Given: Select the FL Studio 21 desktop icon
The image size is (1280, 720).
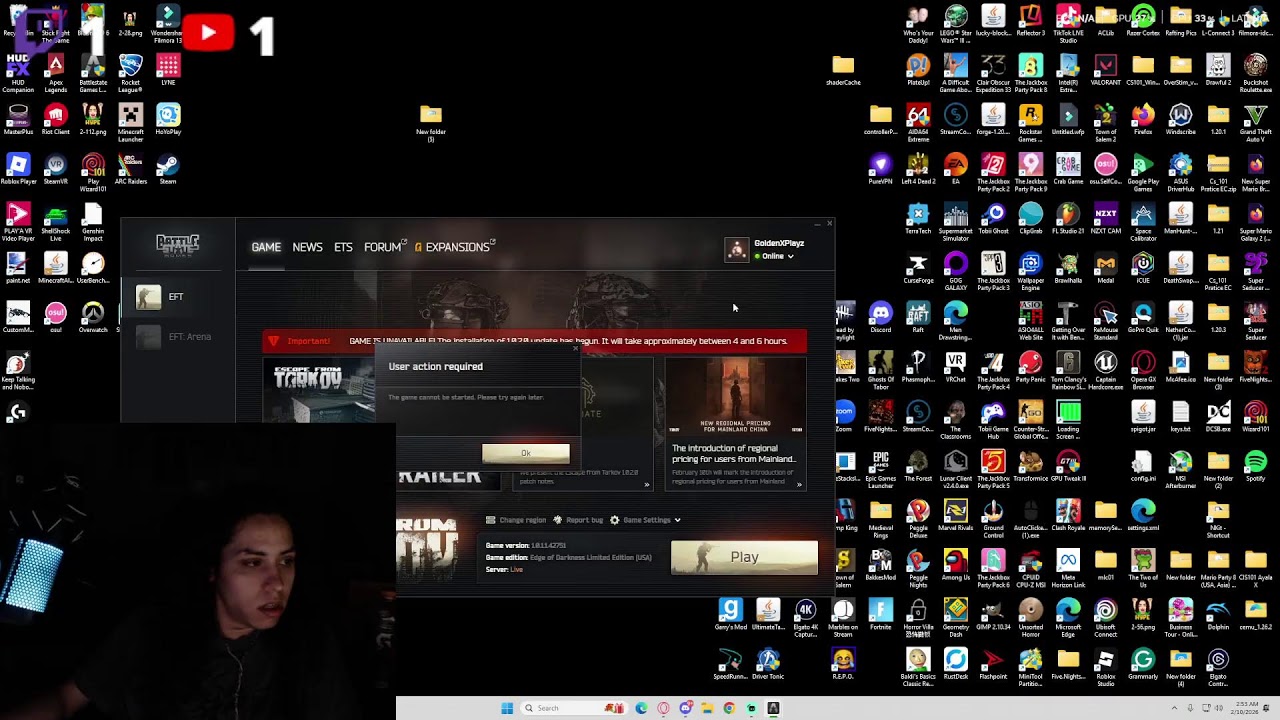Looking at the screenshot, I should [x=1068, y=217].
